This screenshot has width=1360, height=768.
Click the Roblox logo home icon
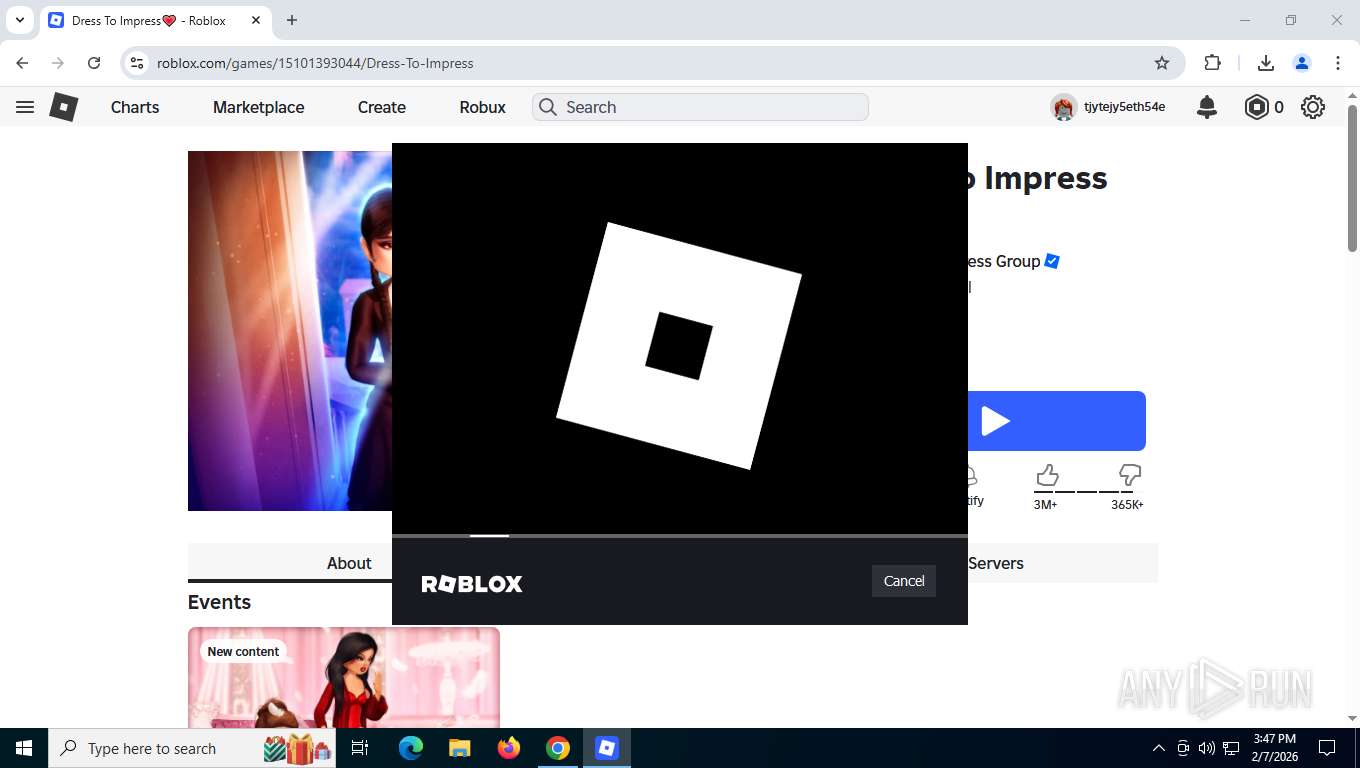(64, 107)
